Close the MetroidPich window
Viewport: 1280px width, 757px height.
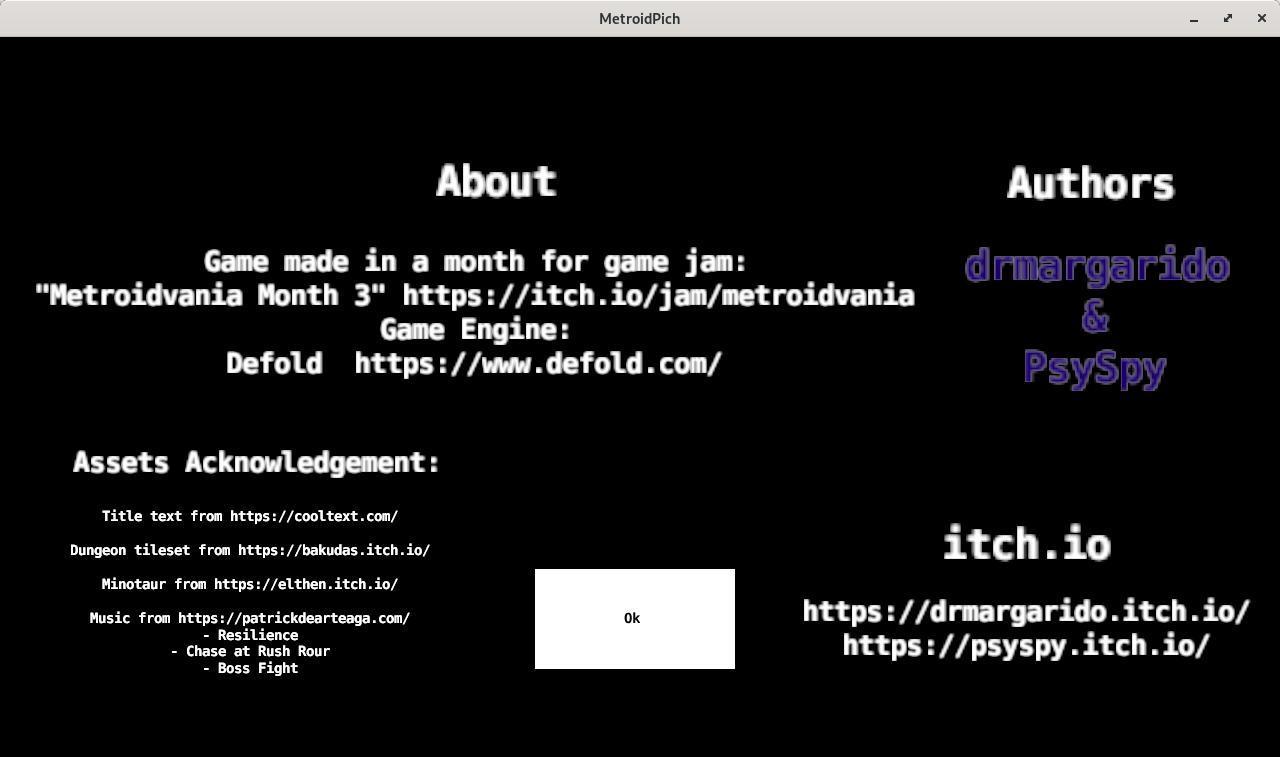(1262, 19)
